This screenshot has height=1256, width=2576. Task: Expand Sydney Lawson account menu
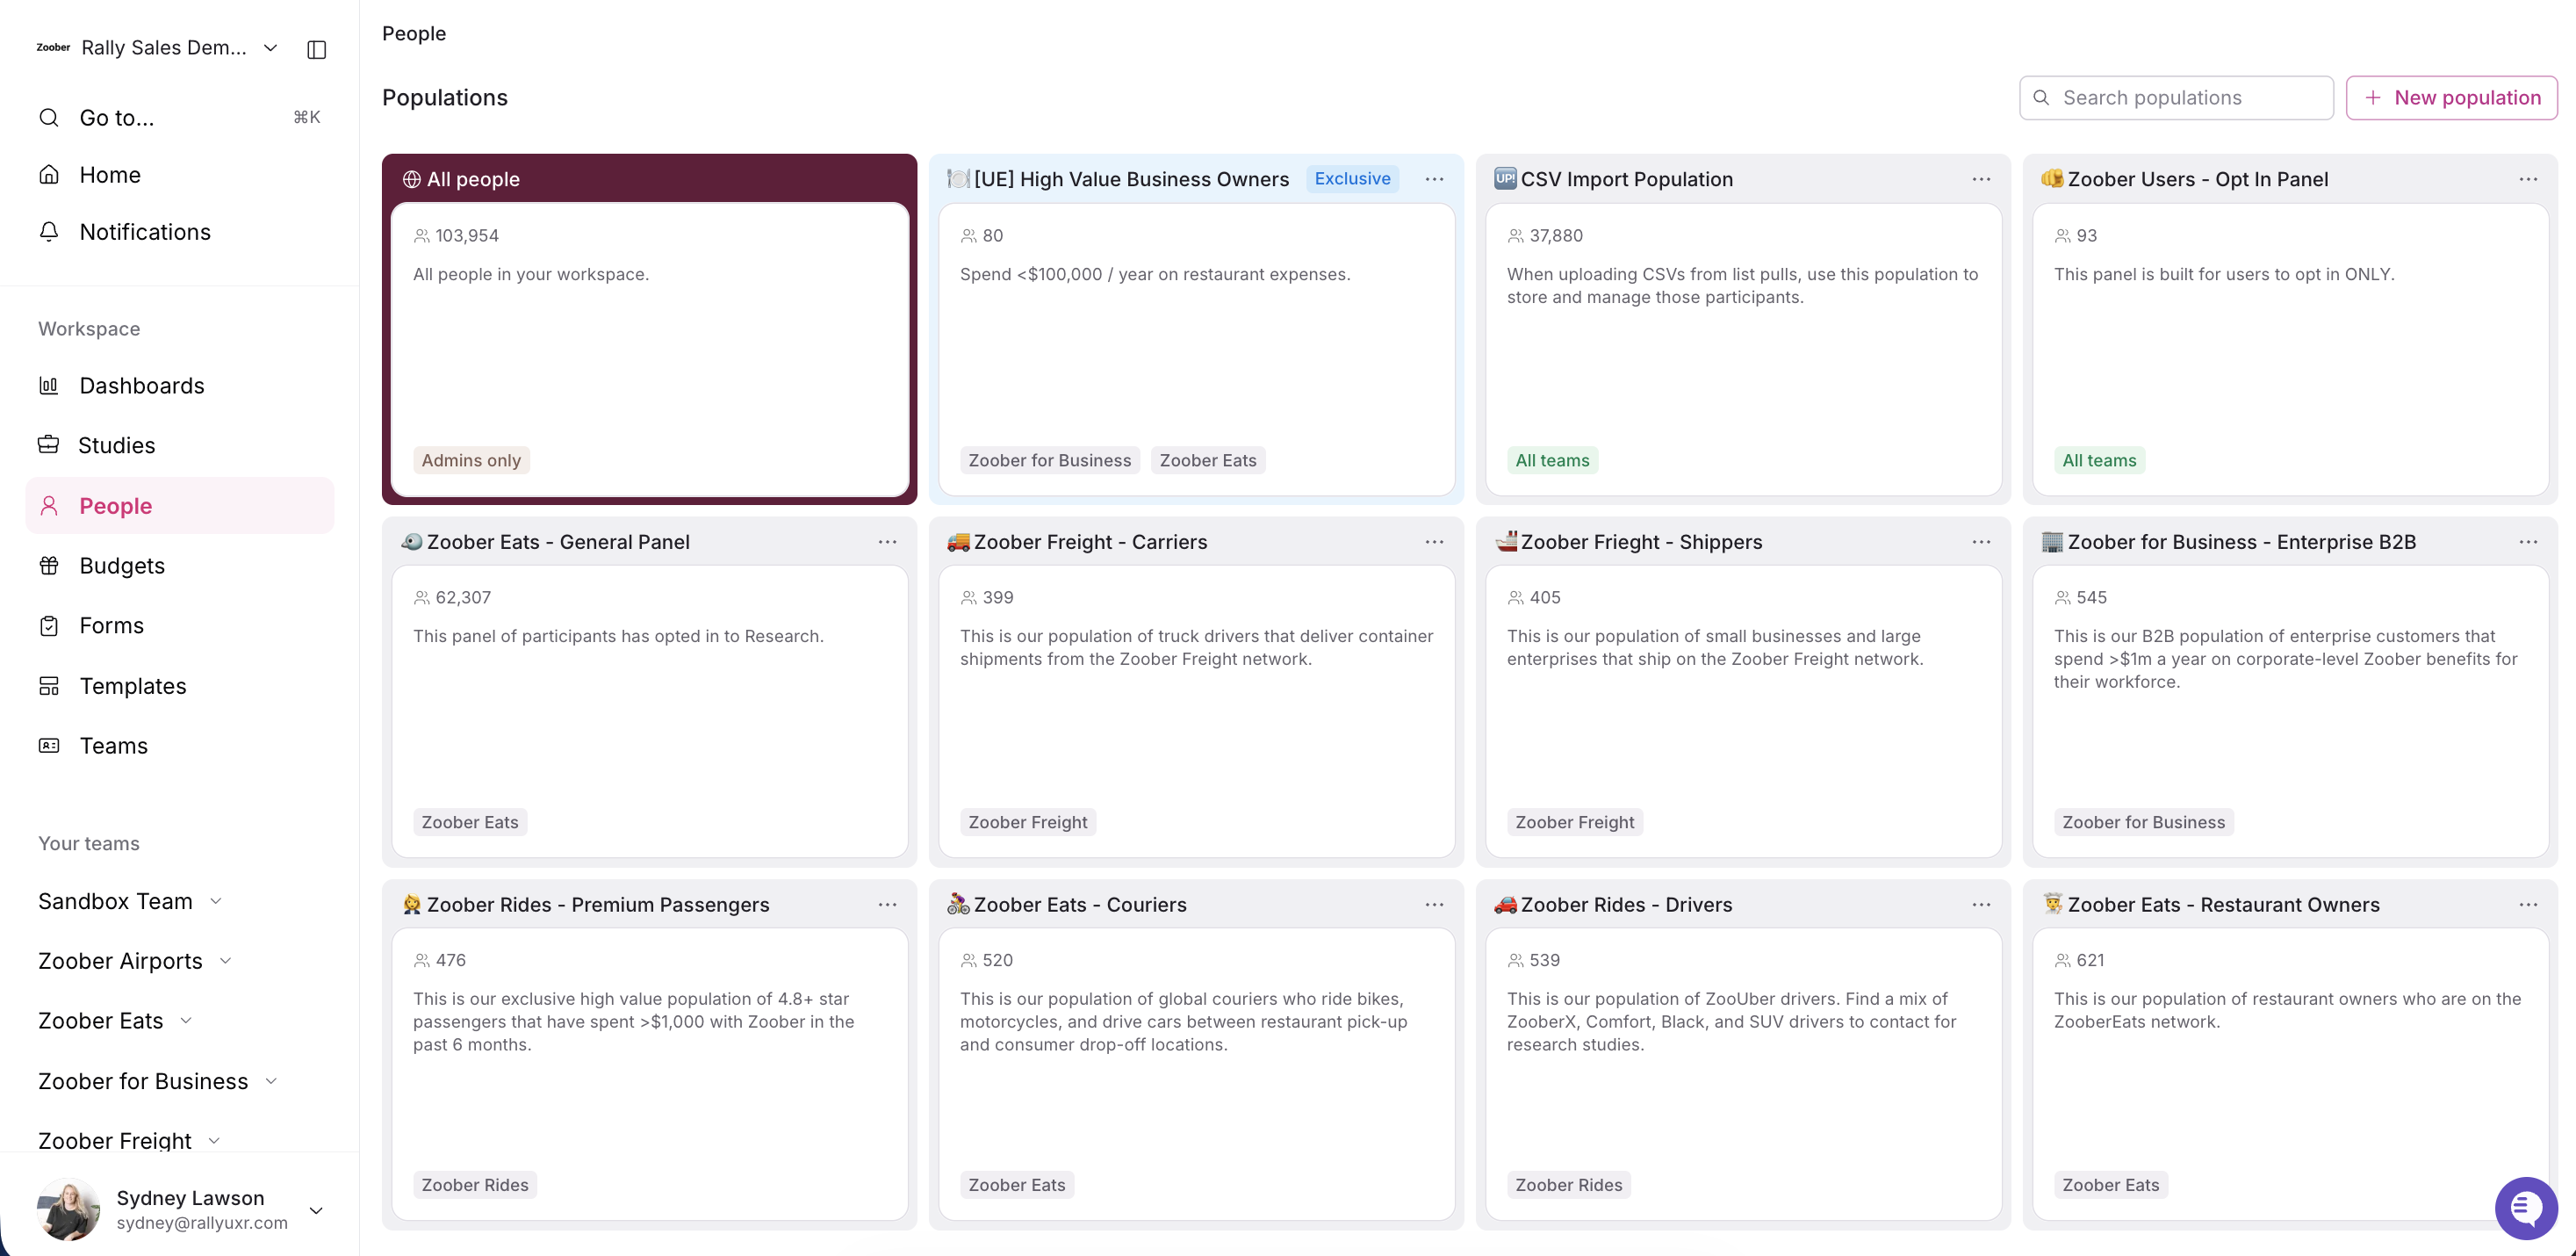[316, 1210]
